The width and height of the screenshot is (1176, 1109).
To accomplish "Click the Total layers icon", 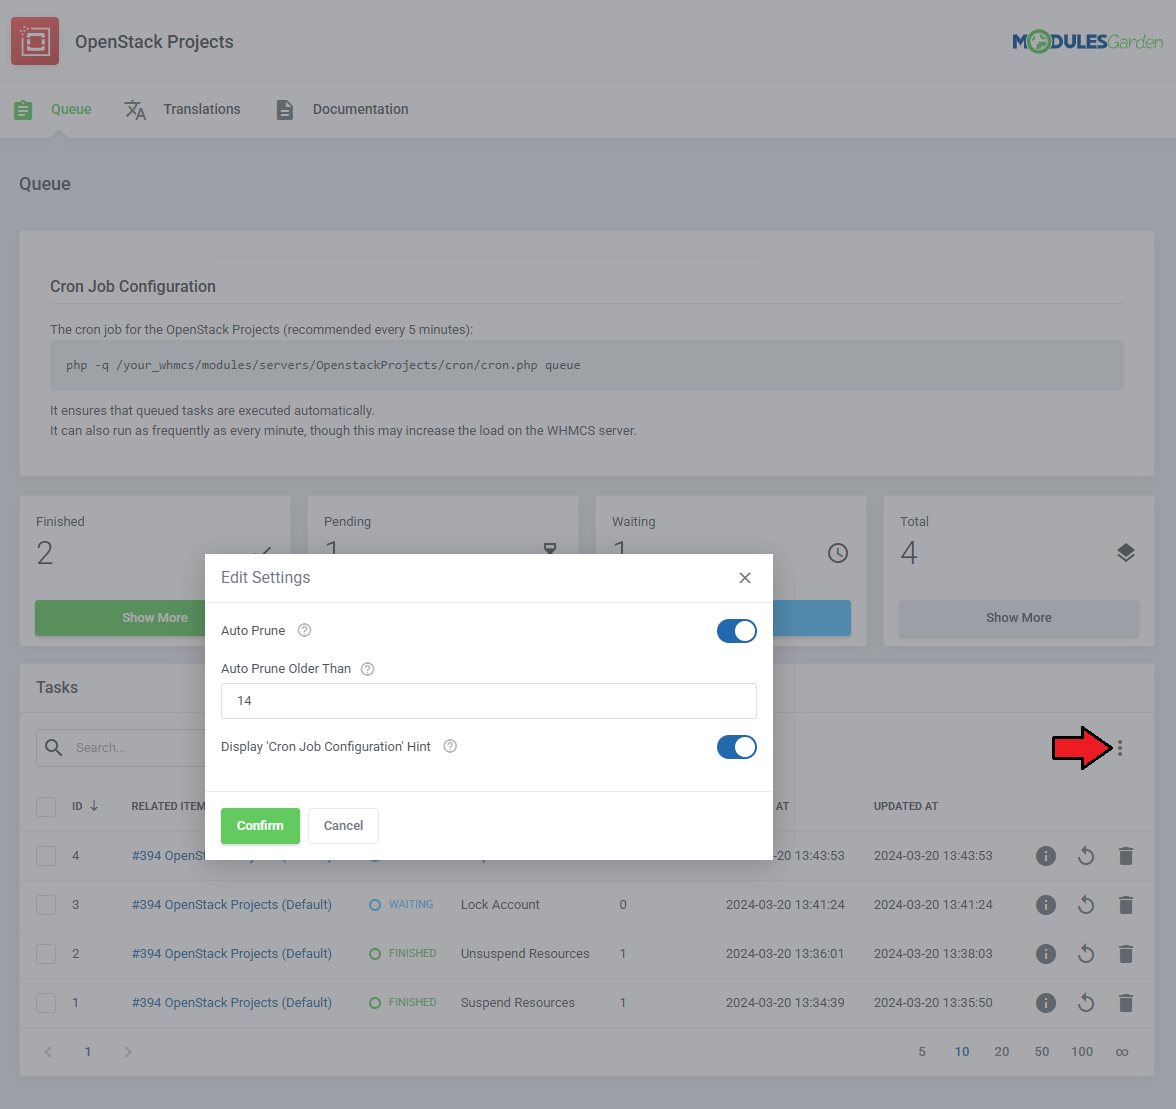I will coord(1126,553).
